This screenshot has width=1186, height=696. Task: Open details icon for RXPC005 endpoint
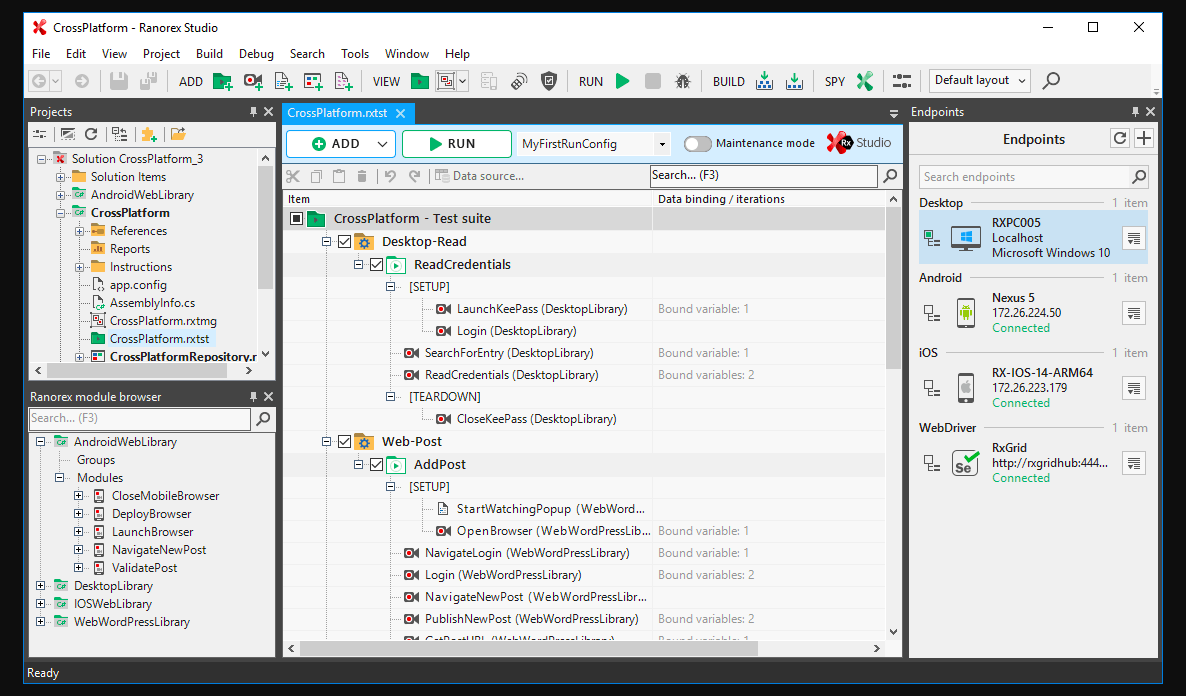click(1133, 238)
